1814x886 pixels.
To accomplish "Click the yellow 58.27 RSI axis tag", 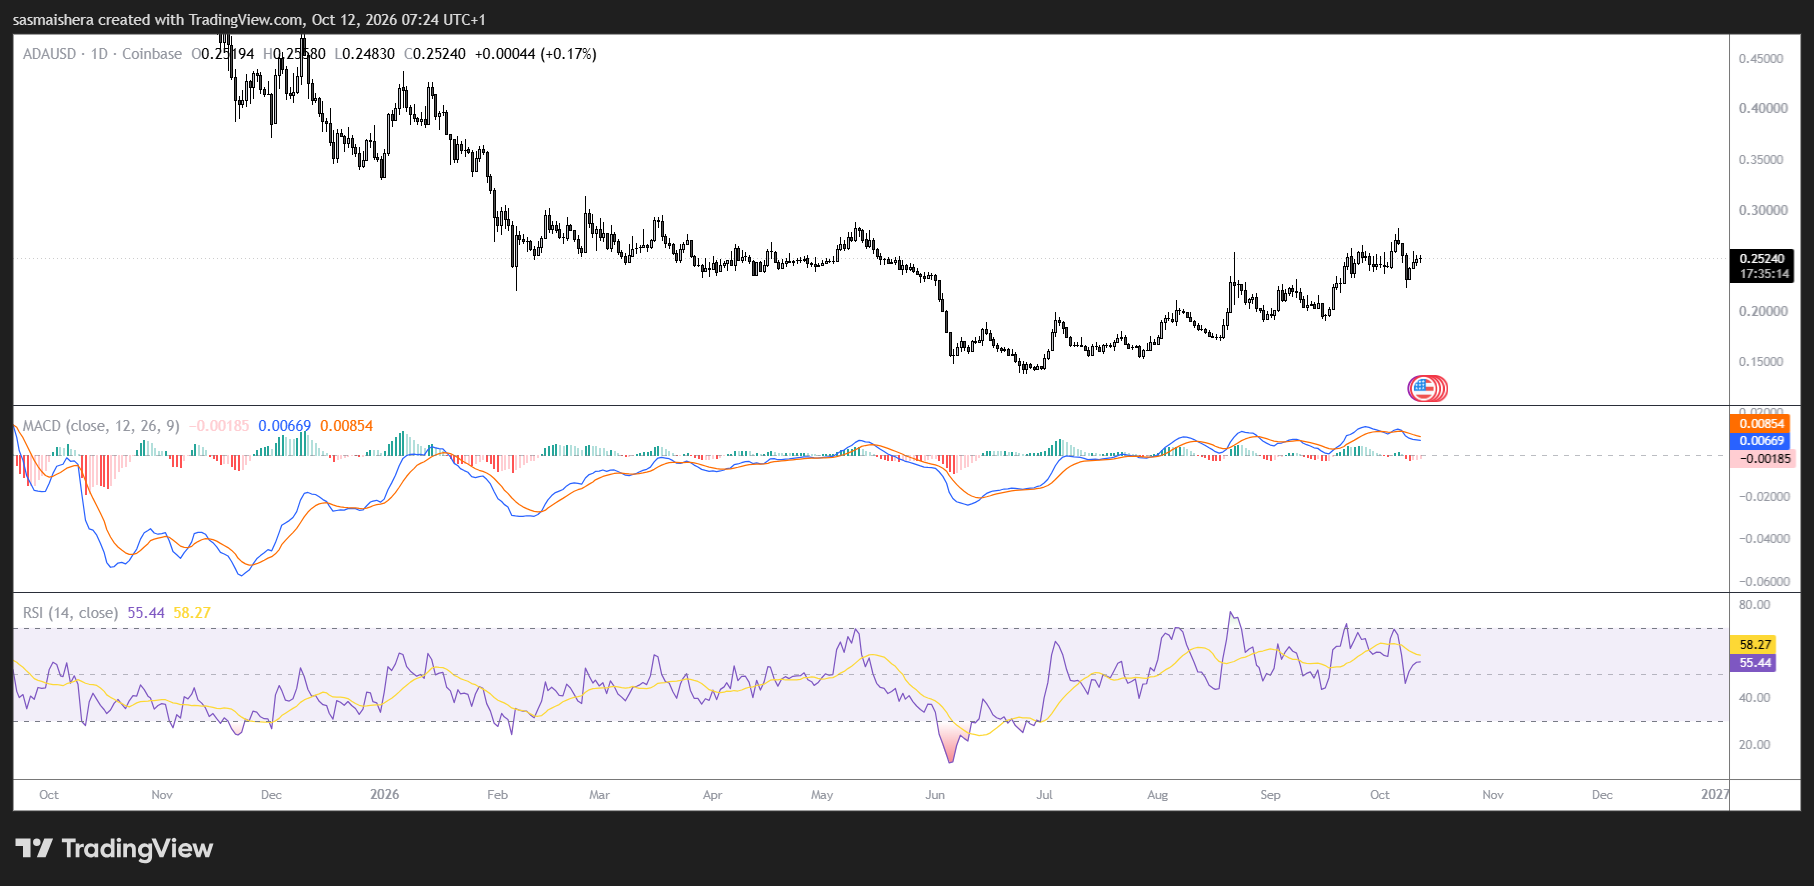I will pos(1755,645).
